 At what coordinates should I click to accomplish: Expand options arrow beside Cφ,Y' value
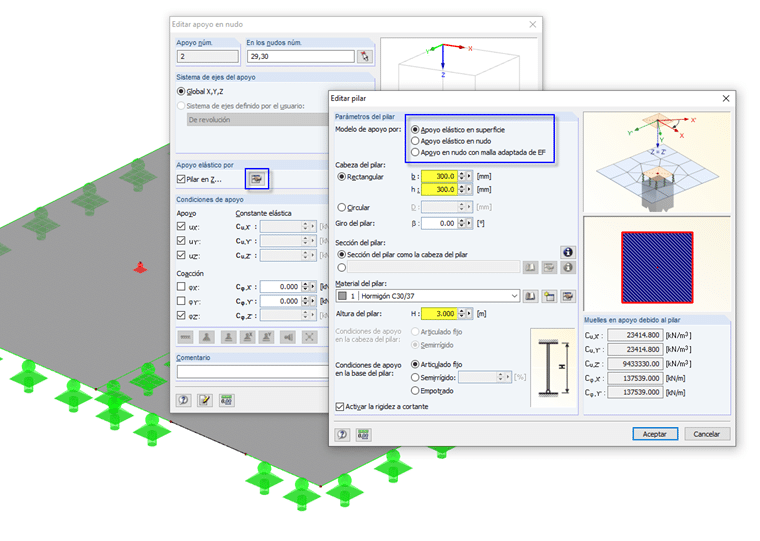[x=313, y=301]
